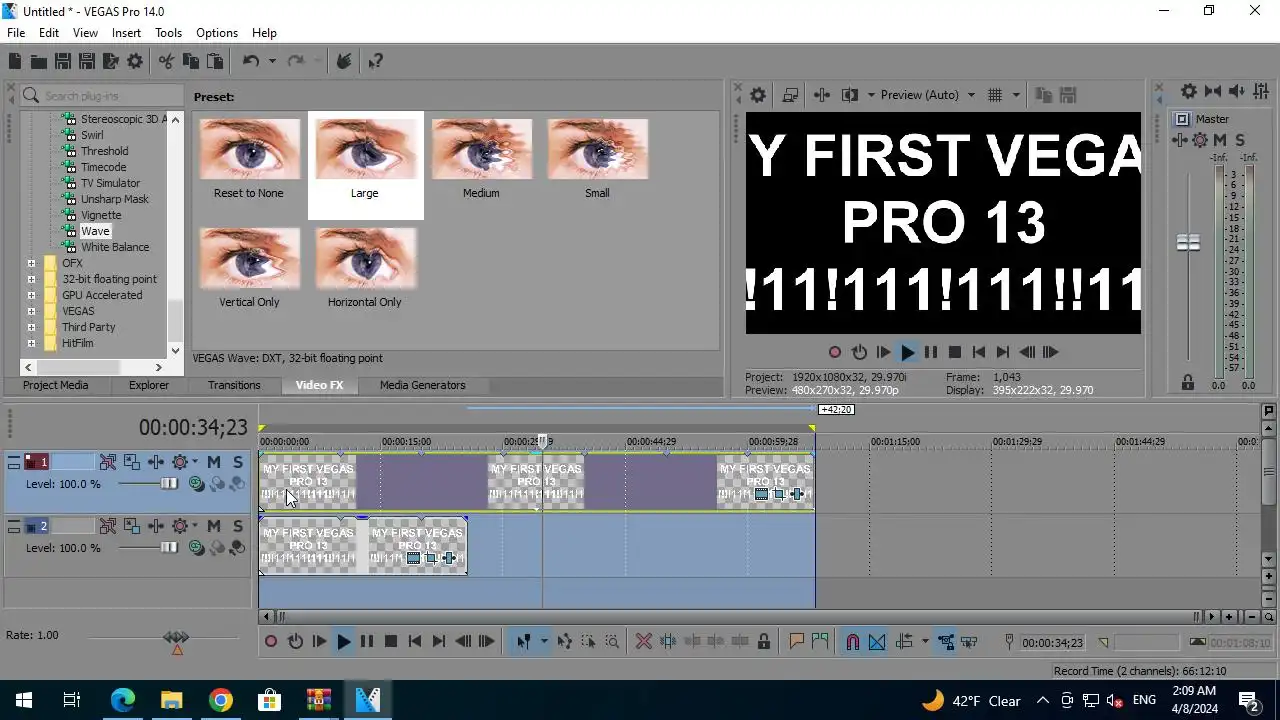Select the Zoom Edit magnifier tool
The image size is (1280, 720).
612,642
